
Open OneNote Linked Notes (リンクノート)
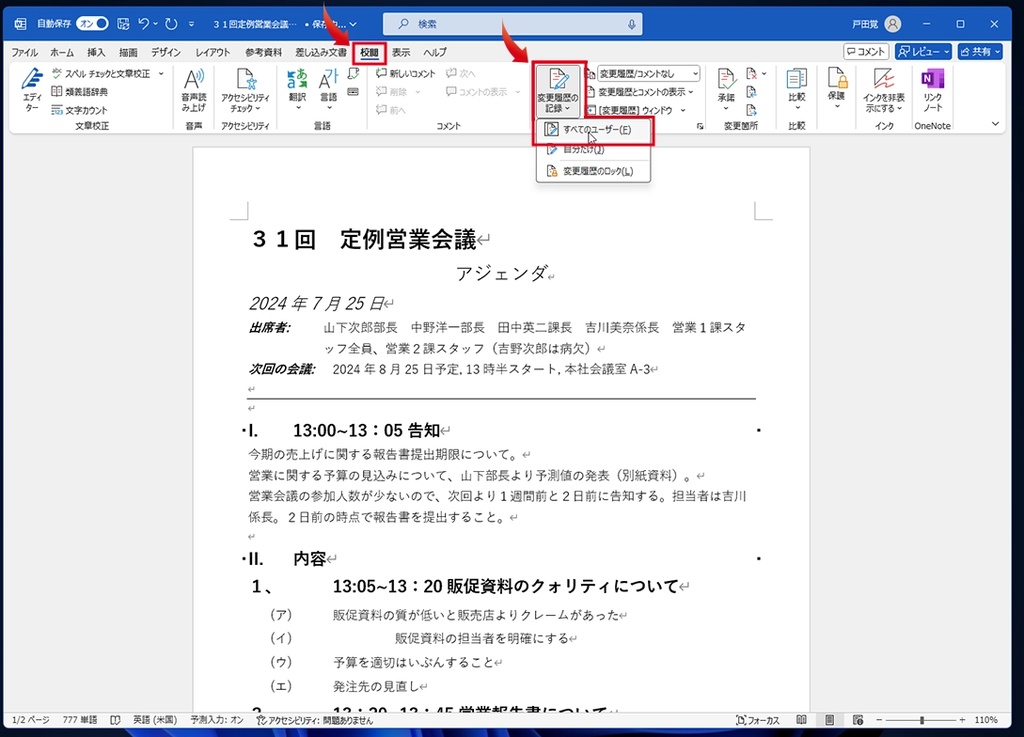coord(933,89)
